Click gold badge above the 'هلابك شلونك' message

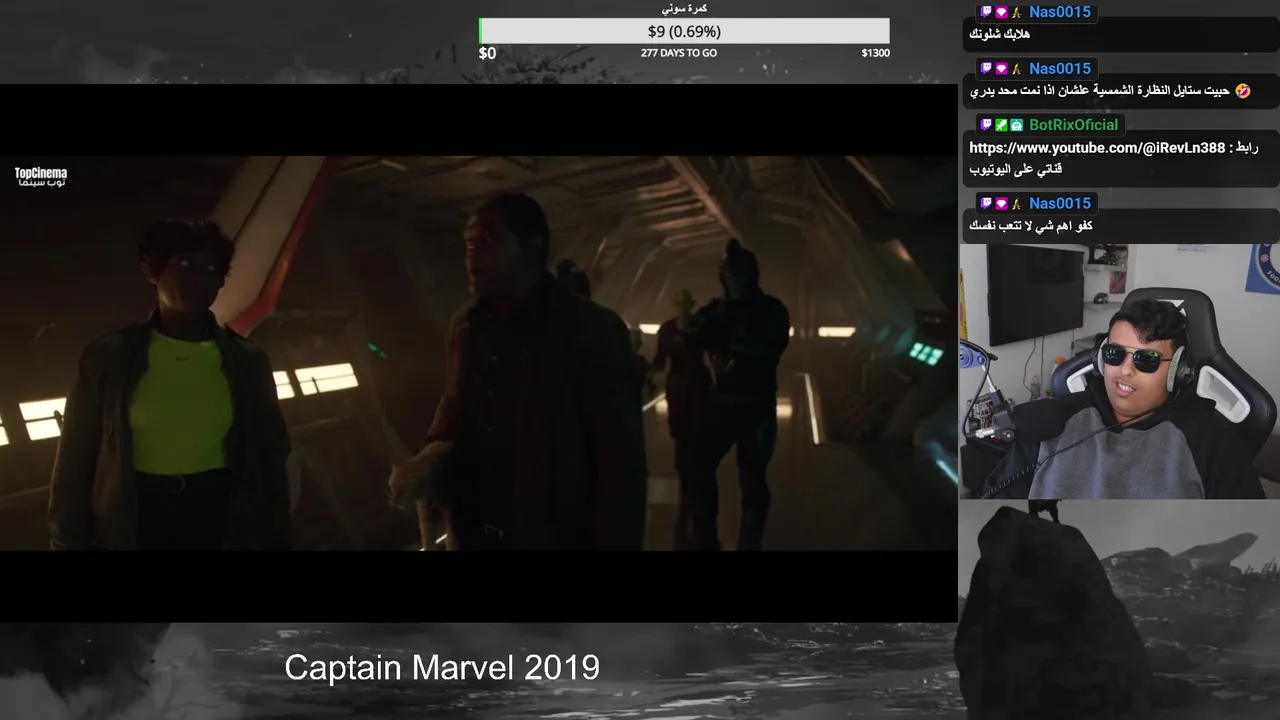click(1016, 12)
